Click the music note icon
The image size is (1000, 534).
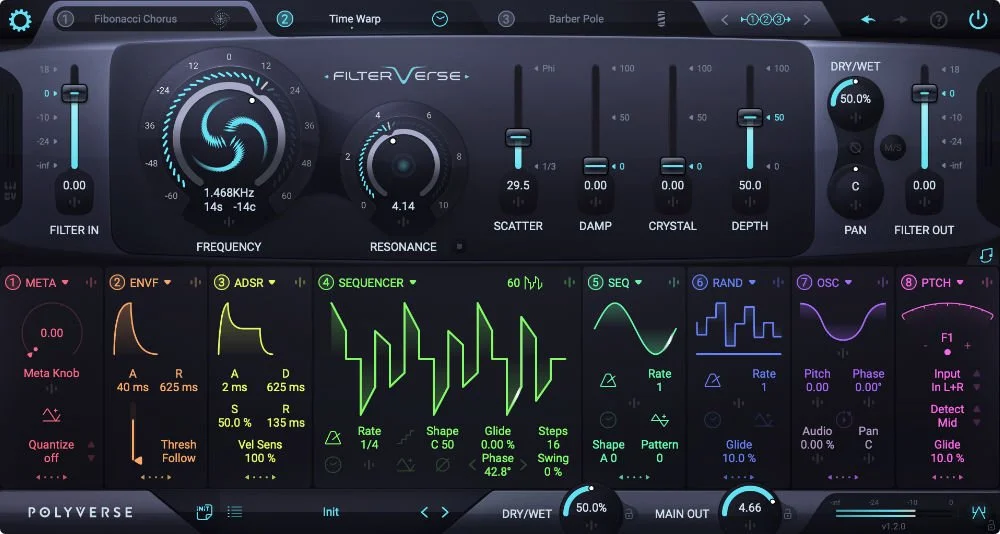986,255
